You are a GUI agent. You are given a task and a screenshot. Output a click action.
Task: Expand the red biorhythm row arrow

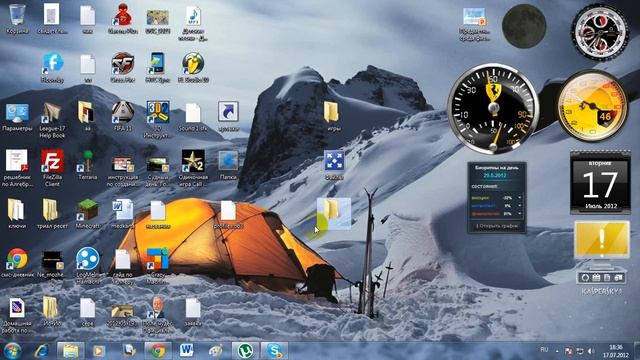(x=520, y=213)
